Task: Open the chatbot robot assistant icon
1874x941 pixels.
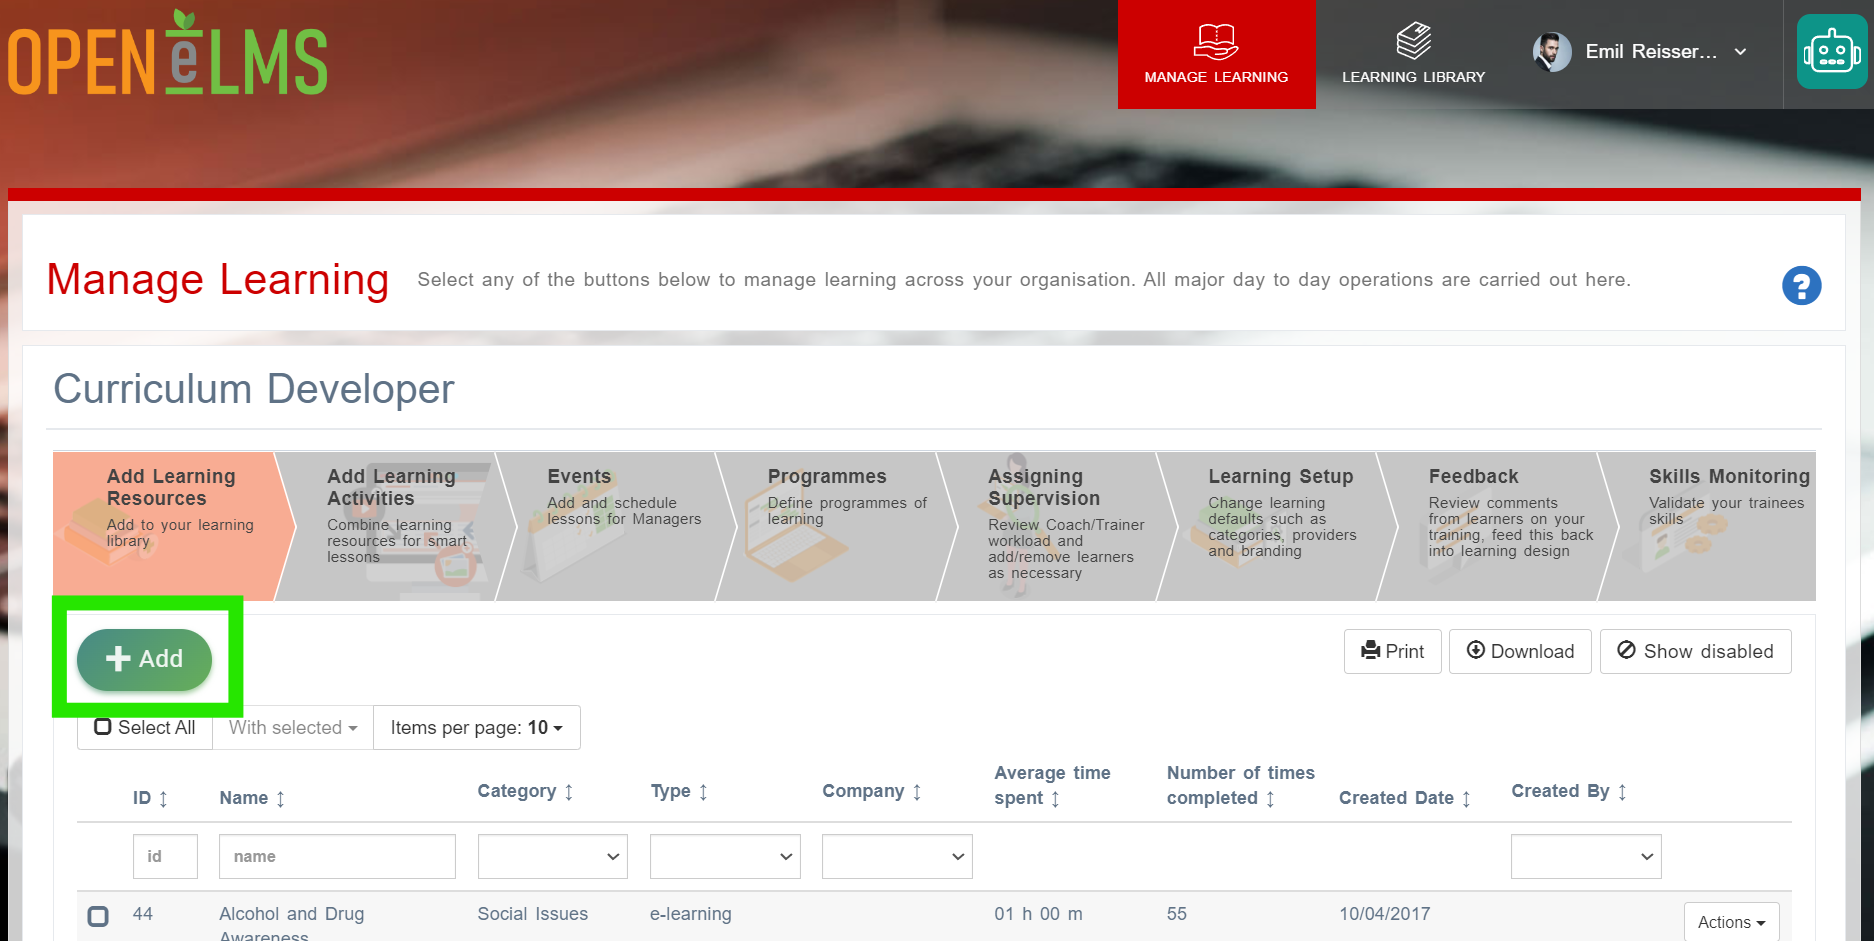Action: point(1831,52)
